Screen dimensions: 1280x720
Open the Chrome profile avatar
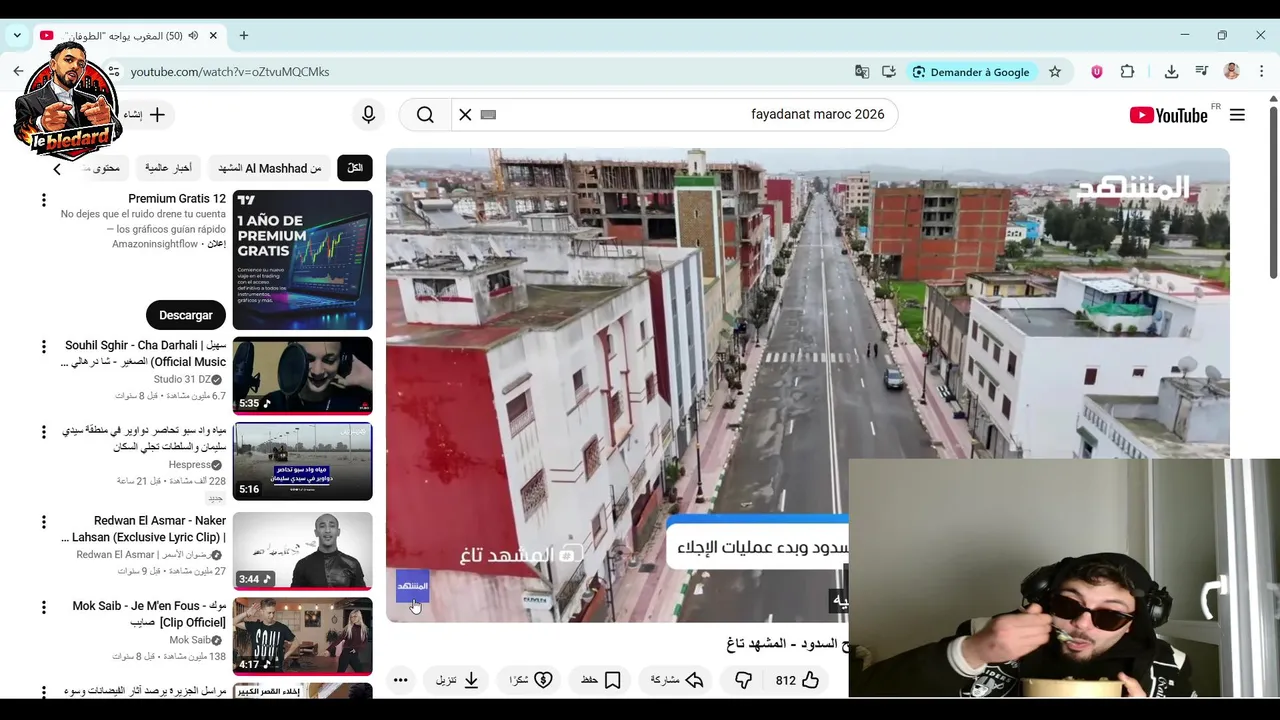(1232, 72)
